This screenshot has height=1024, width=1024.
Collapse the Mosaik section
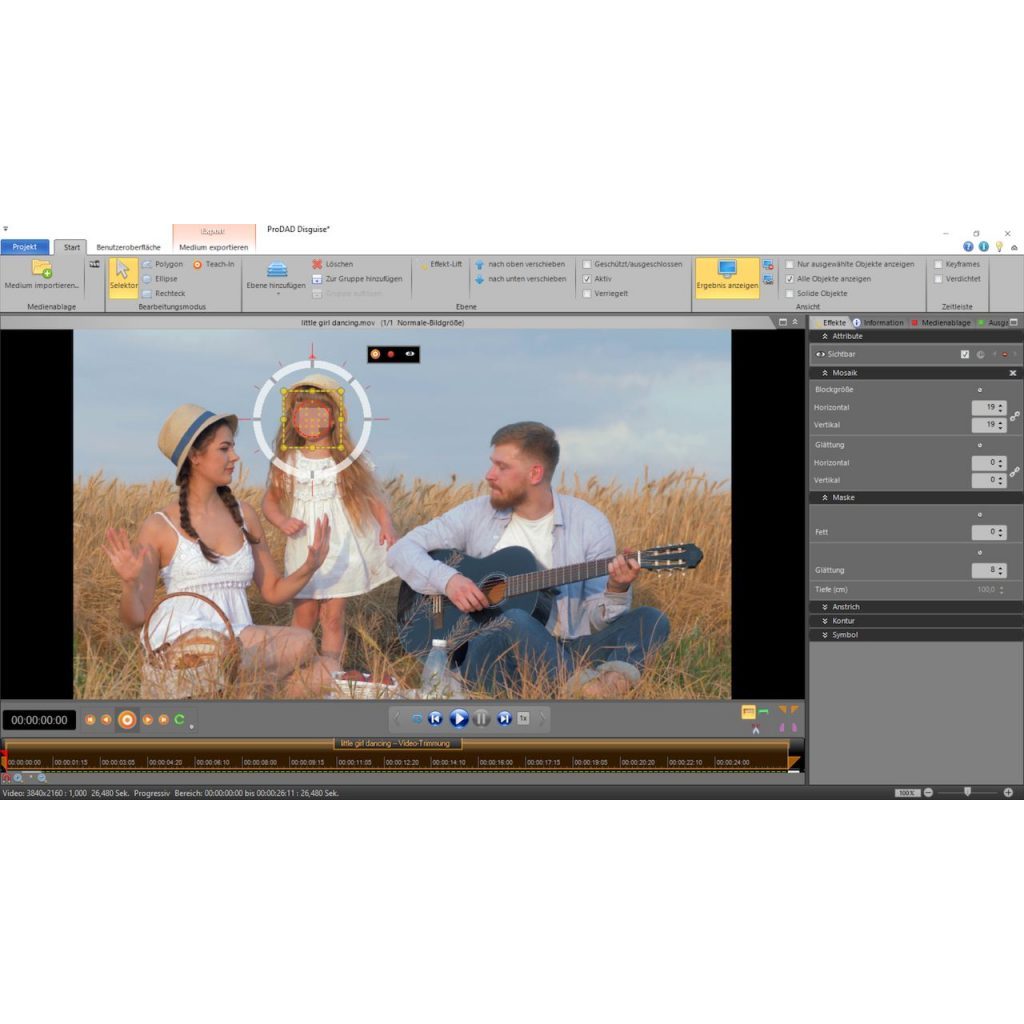(x=825, y=373)
